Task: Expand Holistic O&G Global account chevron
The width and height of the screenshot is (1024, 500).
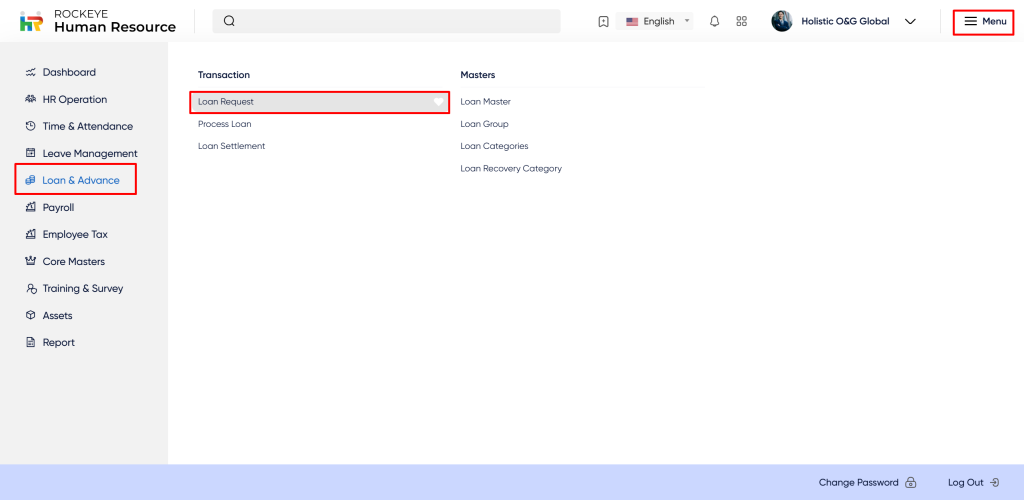Action: point(910,21)
